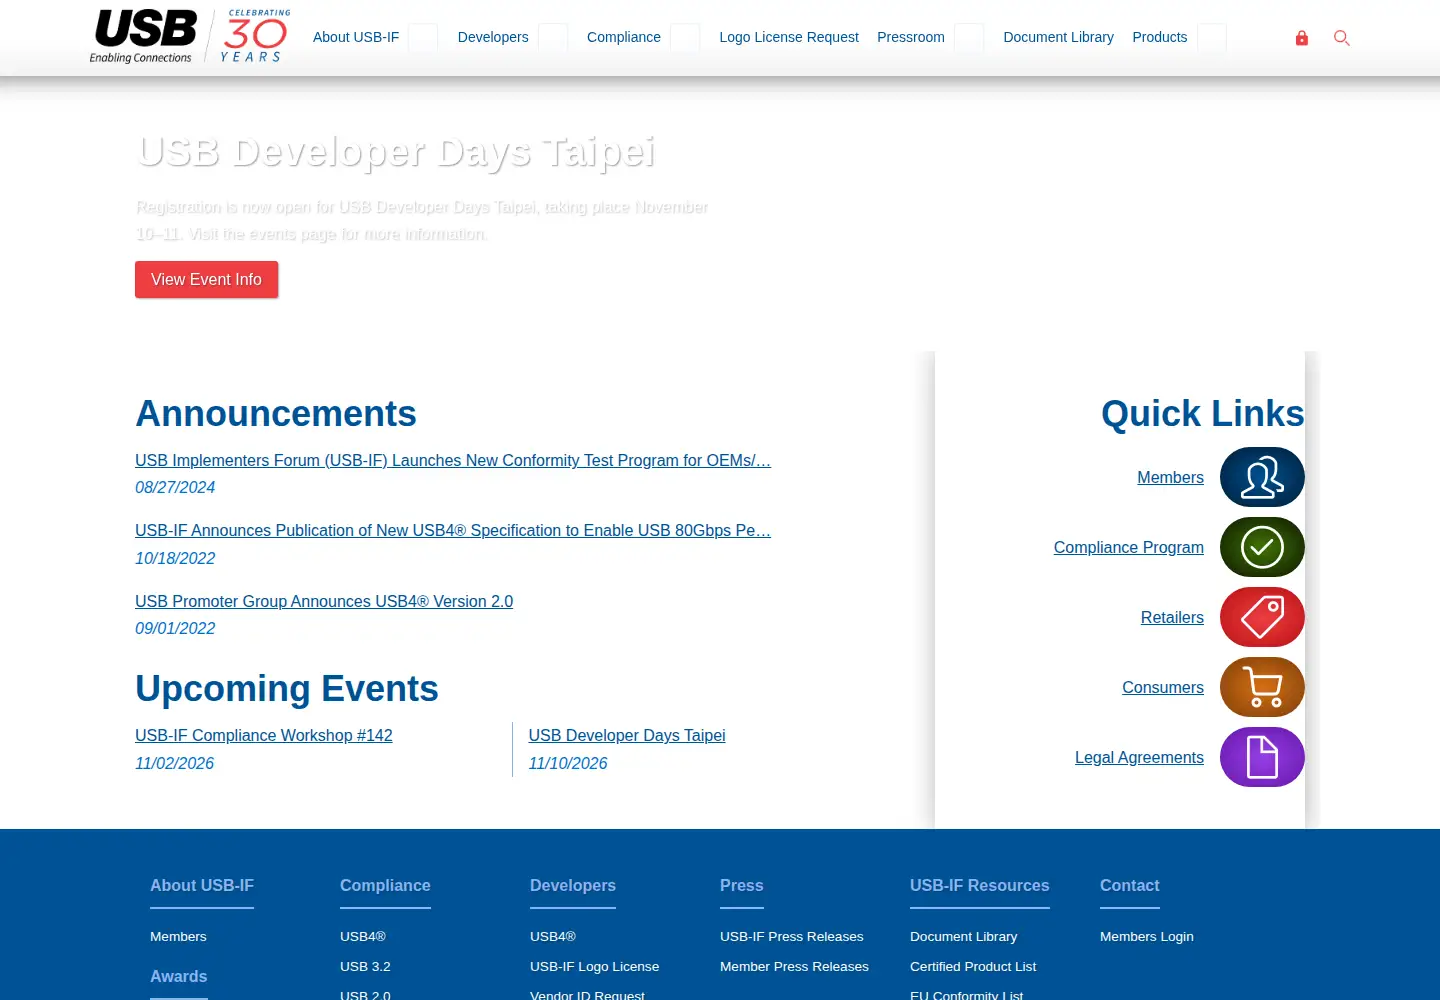Screen dimensions: 1440x1000
Task: Open Pressroom in the top navigation
Action: [911, 37]
